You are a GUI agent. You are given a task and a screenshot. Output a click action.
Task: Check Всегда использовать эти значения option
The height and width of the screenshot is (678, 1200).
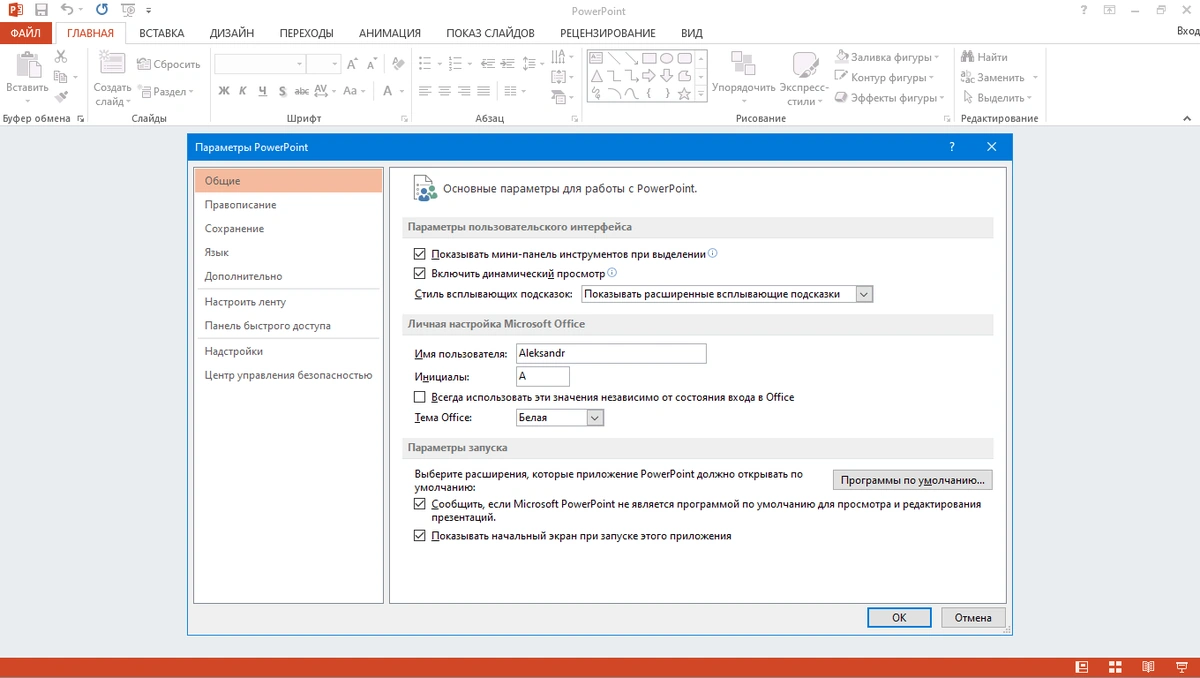tap(420, 397)
